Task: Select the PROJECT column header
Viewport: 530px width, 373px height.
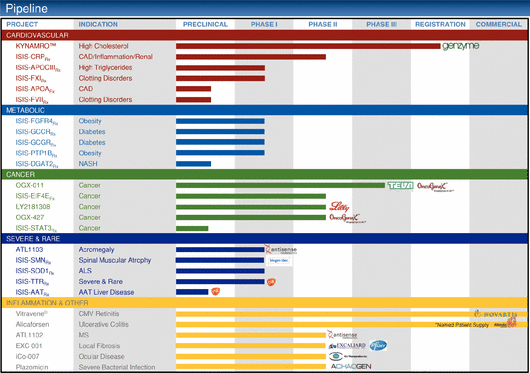Action: click(22, 24)
